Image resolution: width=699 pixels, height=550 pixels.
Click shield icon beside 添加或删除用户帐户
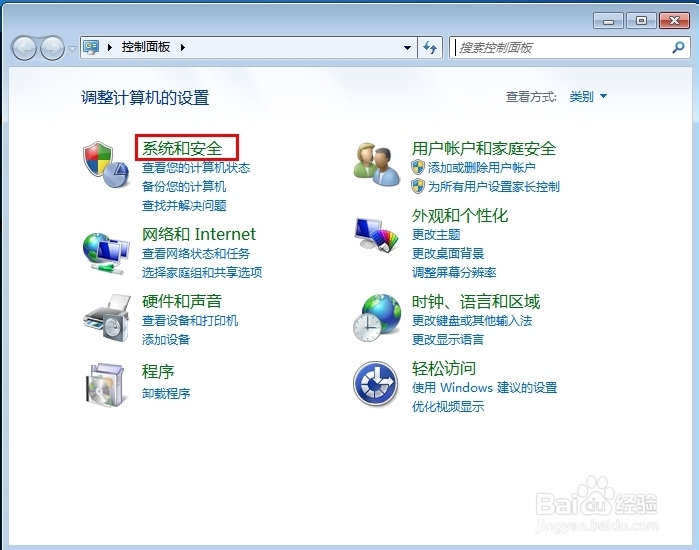(418, 167)
